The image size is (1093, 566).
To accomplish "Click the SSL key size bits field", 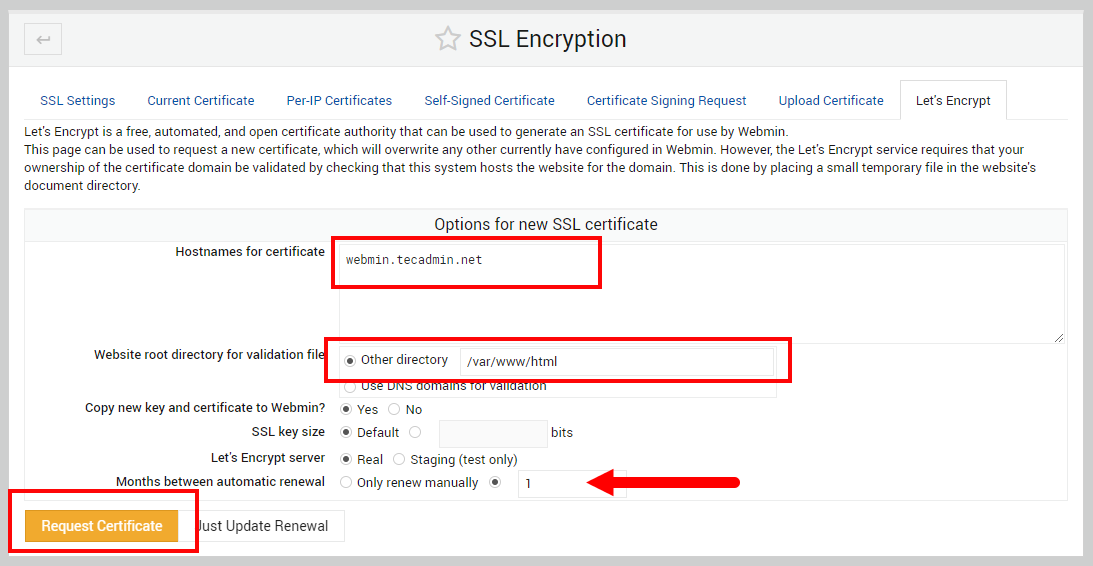I will point(493,433).
